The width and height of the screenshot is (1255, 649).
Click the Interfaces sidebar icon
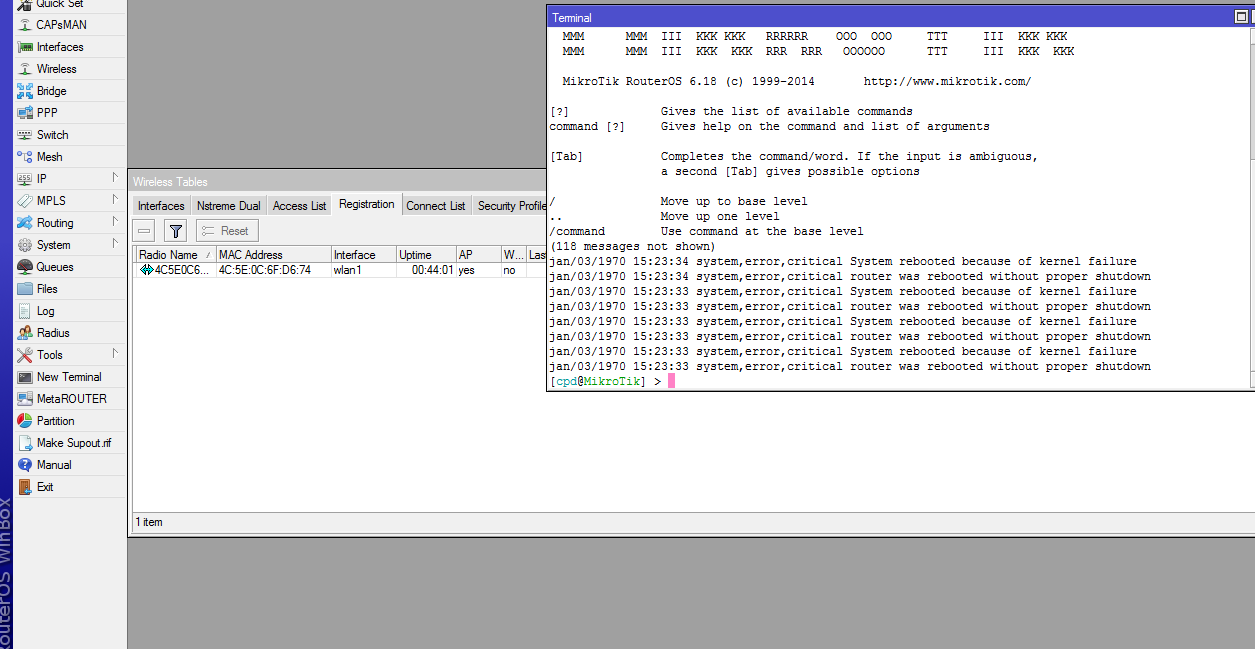[25, 47]
